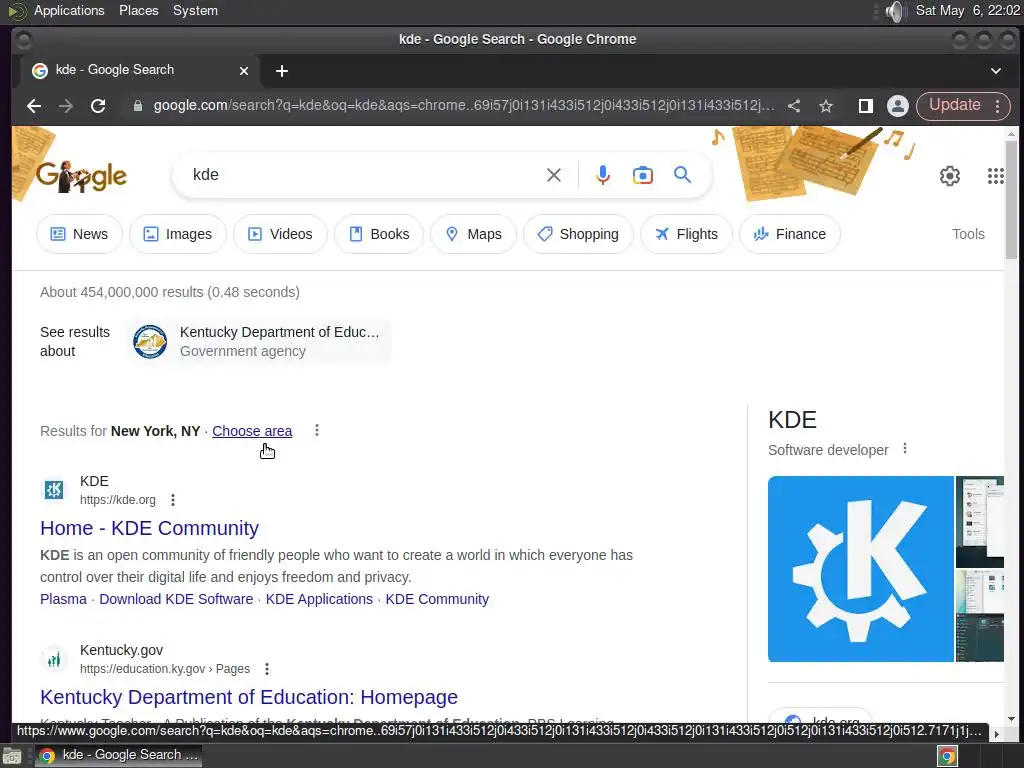The image size is (1024, 768).
Task: Filter results by Flights
Action: (686, 234)
